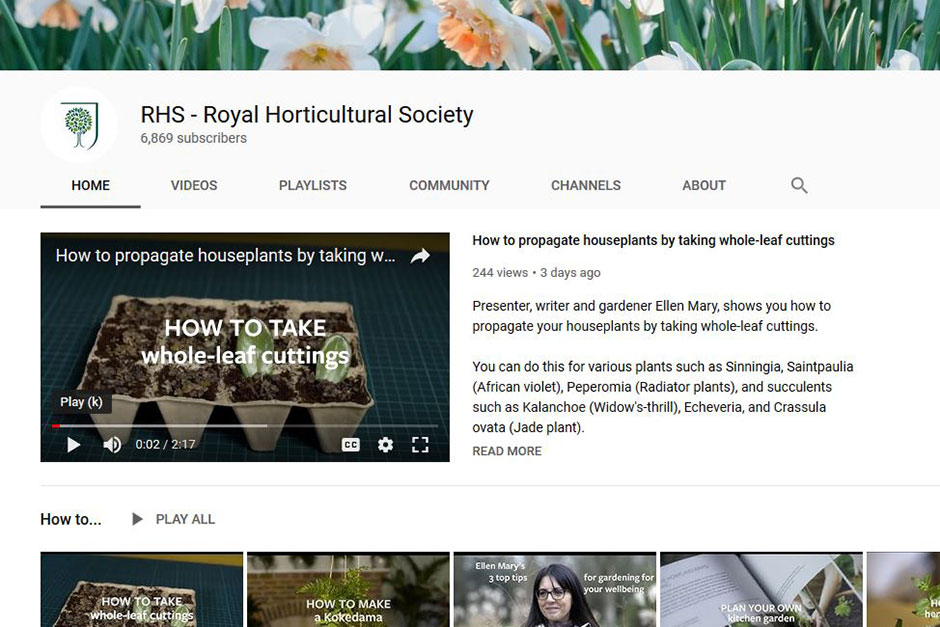Open the channel search magnifier icon
Image resolution: width=940 pixels, height=627 pixels.
tap(799, 185)
